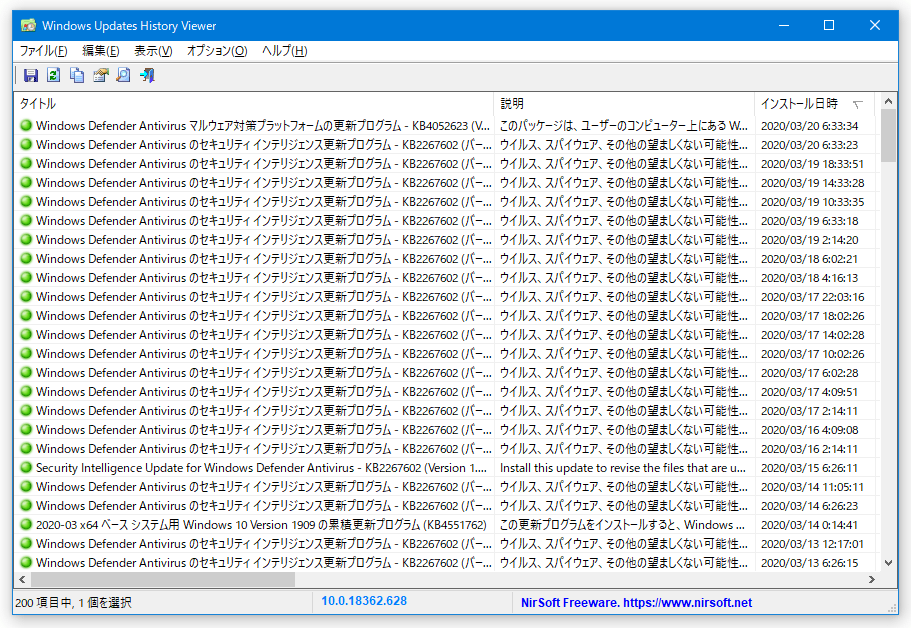Click green icon of the 2020/03/20 6:33:23 row
911x628 pixels.
26,145
